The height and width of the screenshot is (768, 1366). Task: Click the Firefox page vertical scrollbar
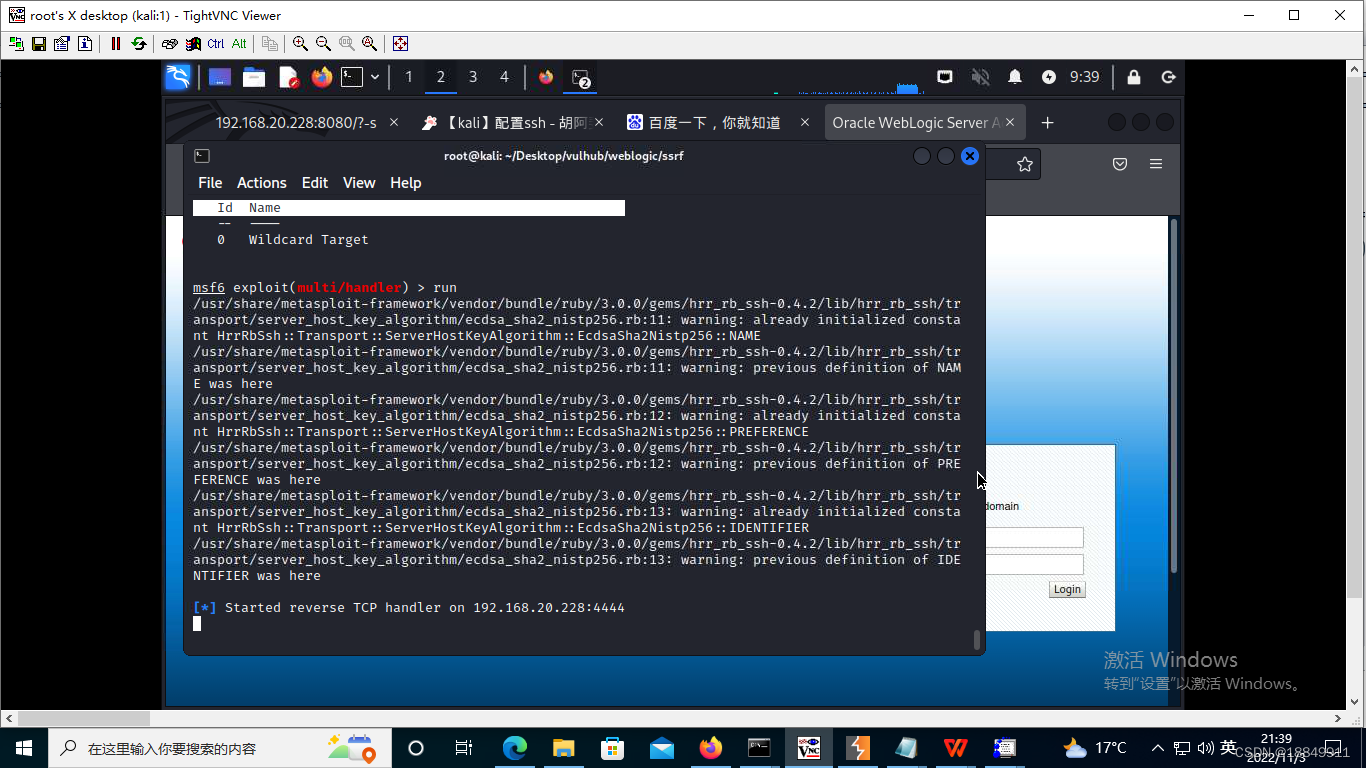[1174, 395]
